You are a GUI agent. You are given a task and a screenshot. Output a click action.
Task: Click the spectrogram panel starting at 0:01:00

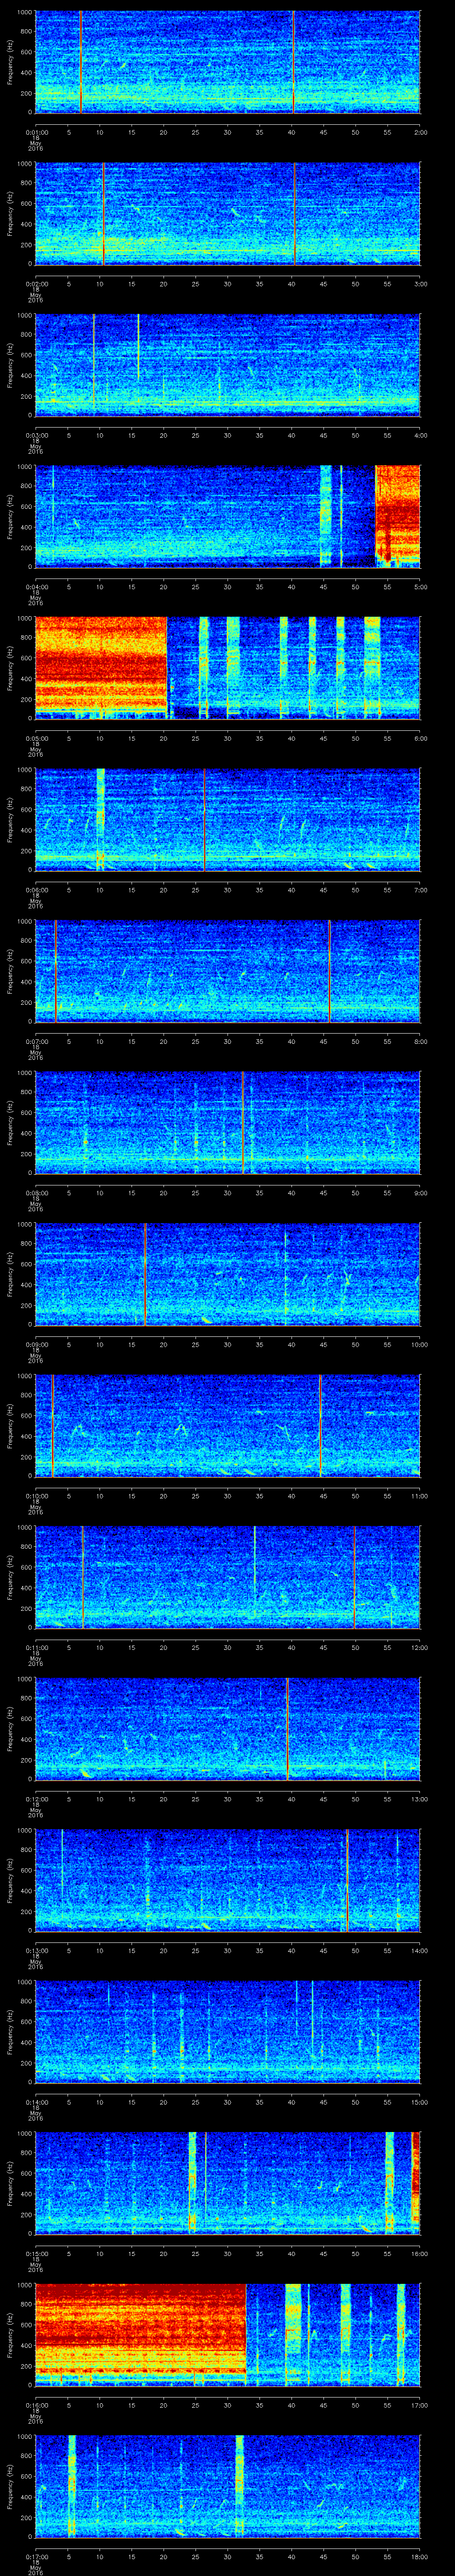pyautogui.click(x=228, y=62)
